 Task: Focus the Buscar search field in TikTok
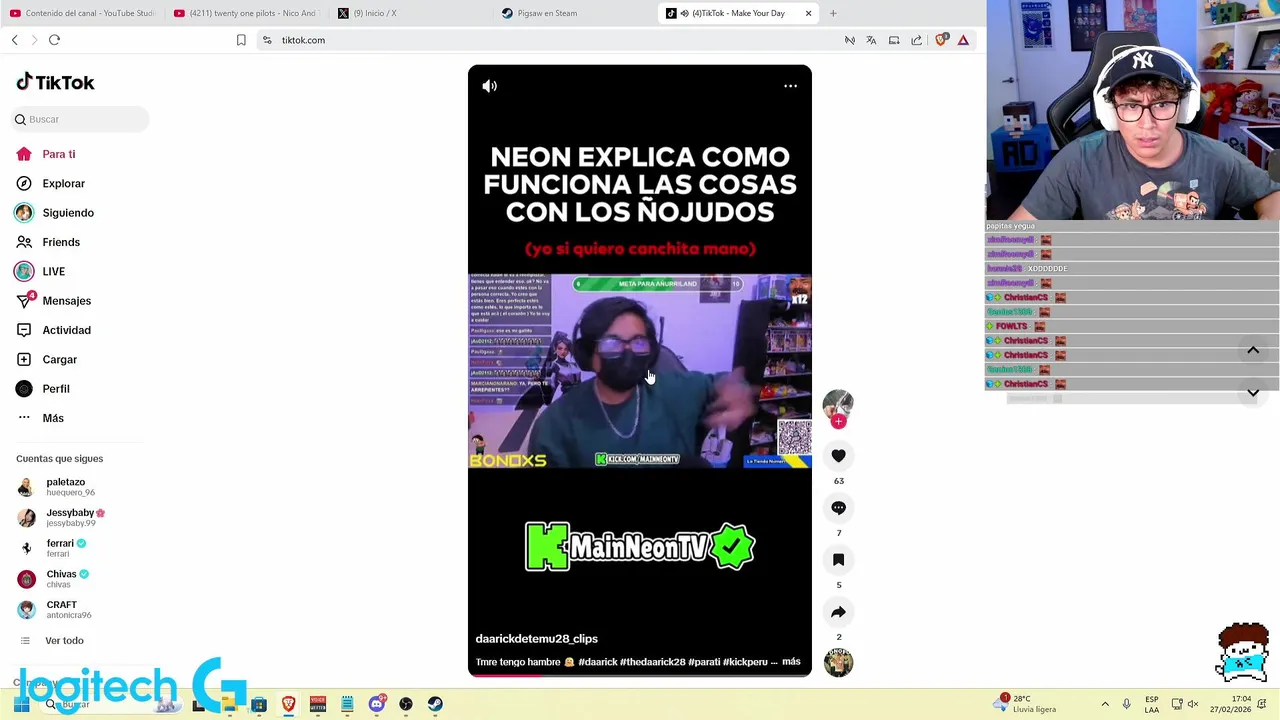(x=81, y=120)
